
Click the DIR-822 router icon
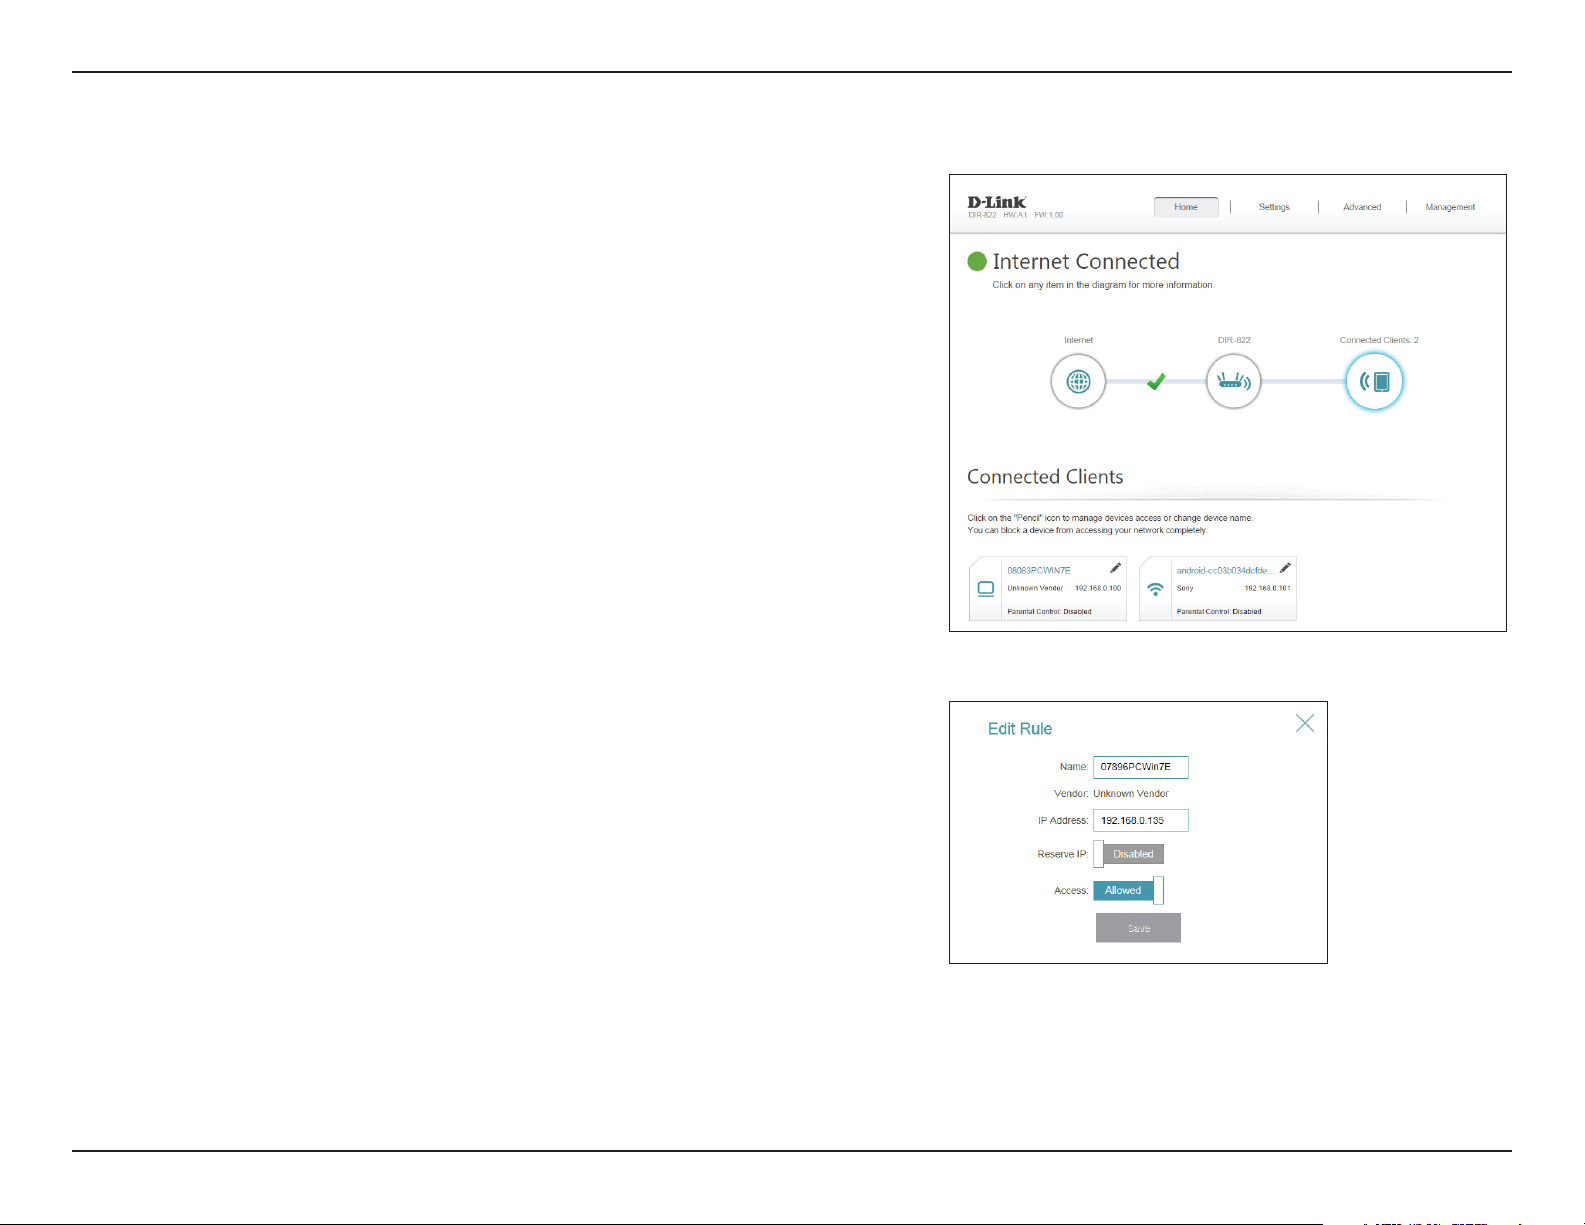click(1234, 381)
